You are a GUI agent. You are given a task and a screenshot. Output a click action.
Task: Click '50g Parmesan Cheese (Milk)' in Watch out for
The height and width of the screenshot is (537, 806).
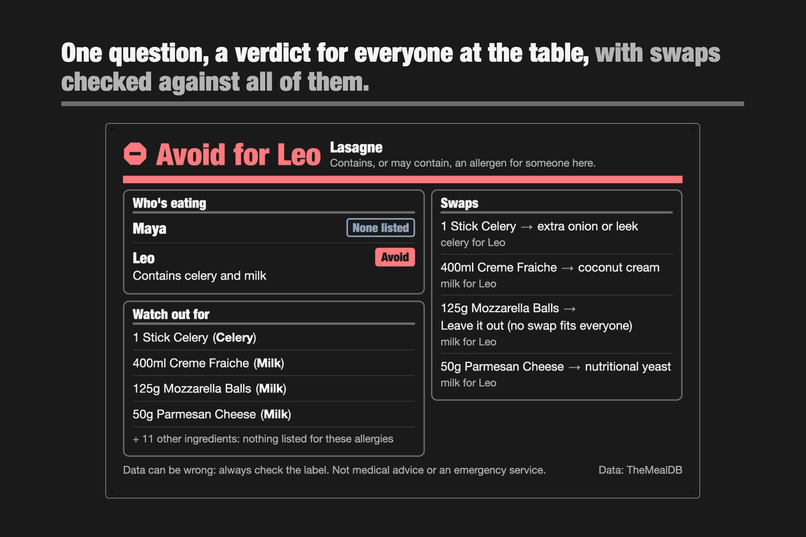click(x=212, y=414)
